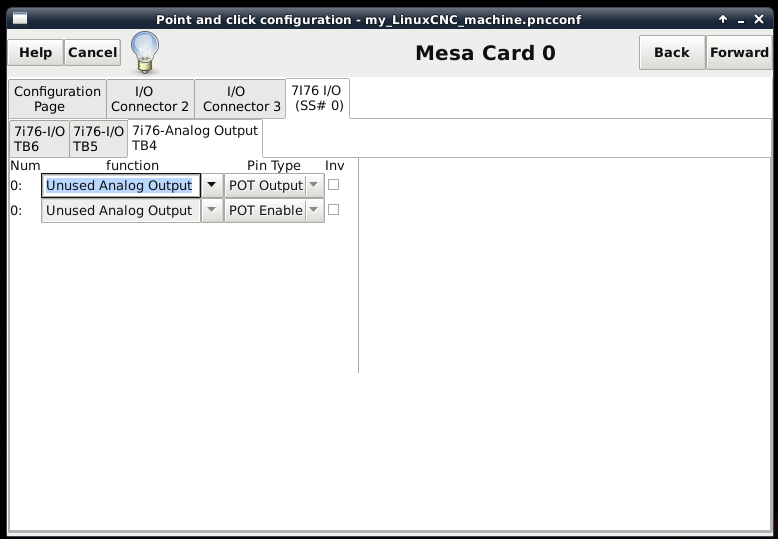
Task: Click the 'Inv' column header label
Action: [x=335, y=165]
